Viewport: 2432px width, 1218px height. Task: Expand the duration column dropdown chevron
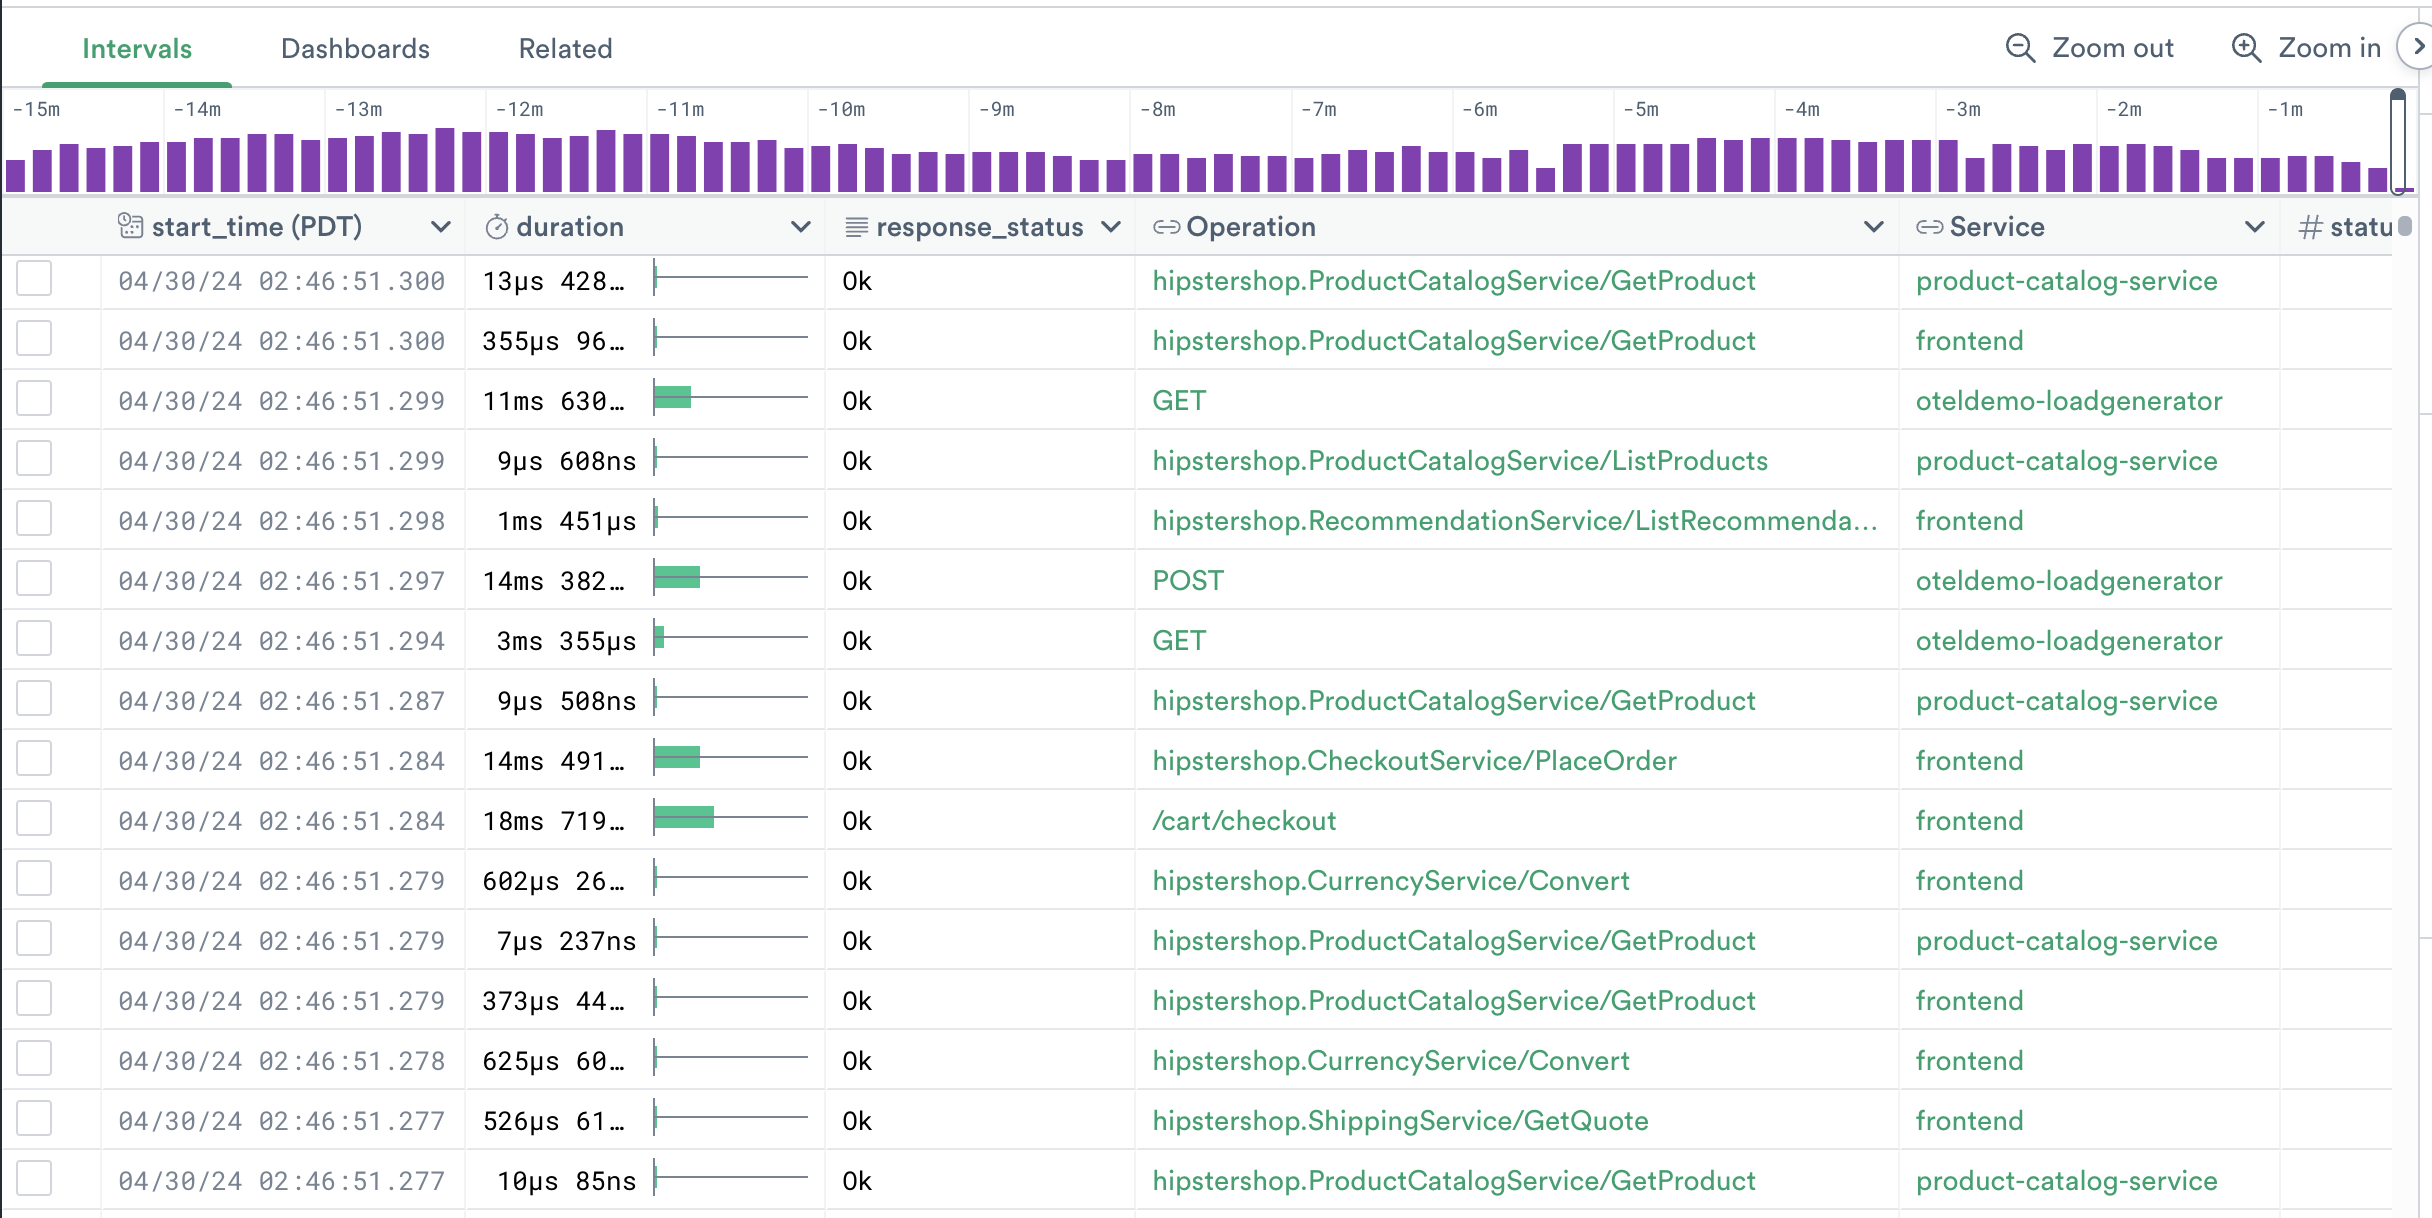click(800, 227)
